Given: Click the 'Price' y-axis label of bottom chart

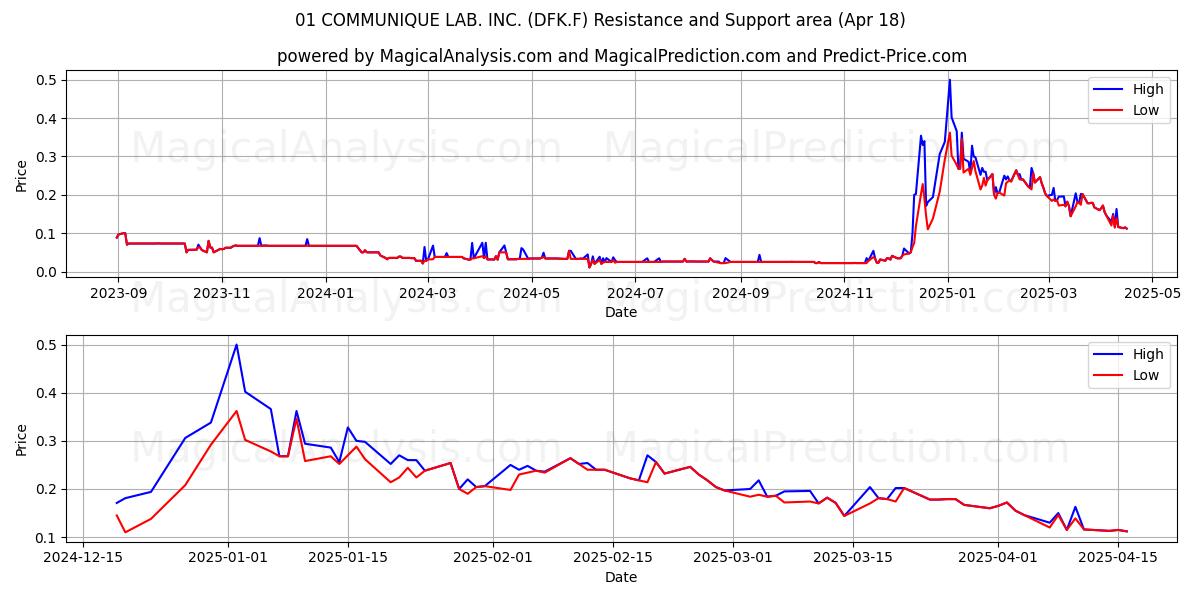Looking at the screenshot, I should [x=22, y=440].
